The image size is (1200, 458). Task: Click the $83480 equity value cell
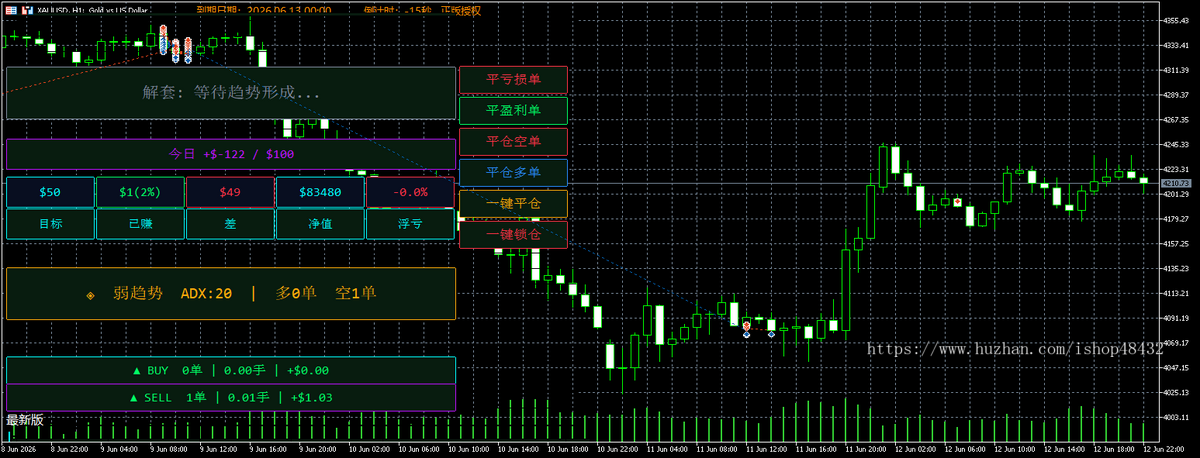point(320,192)
